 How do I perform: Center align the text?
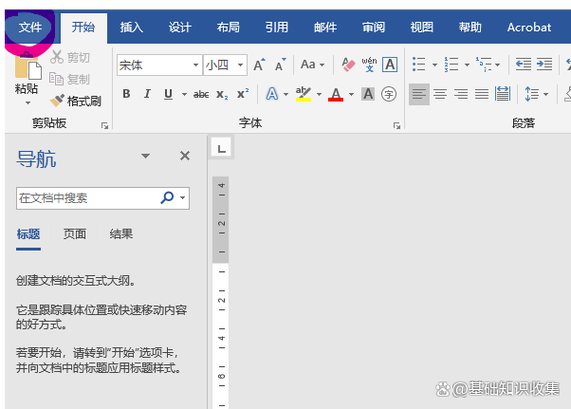tap(440, 94)
